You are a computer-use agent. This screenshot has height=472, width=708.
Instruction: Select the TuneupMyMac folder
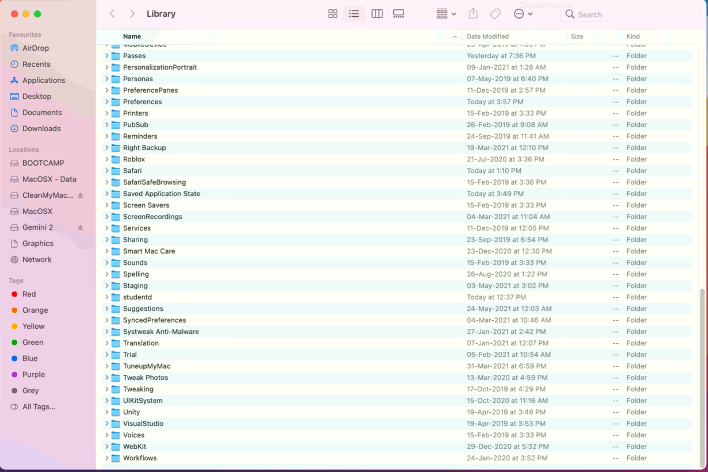point(397,366)
